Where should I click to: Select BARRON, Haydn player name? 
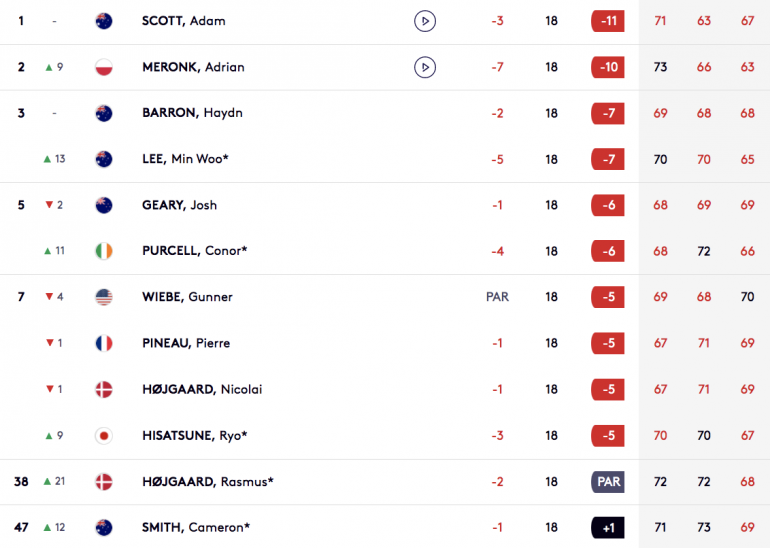(x=192, y=113)
